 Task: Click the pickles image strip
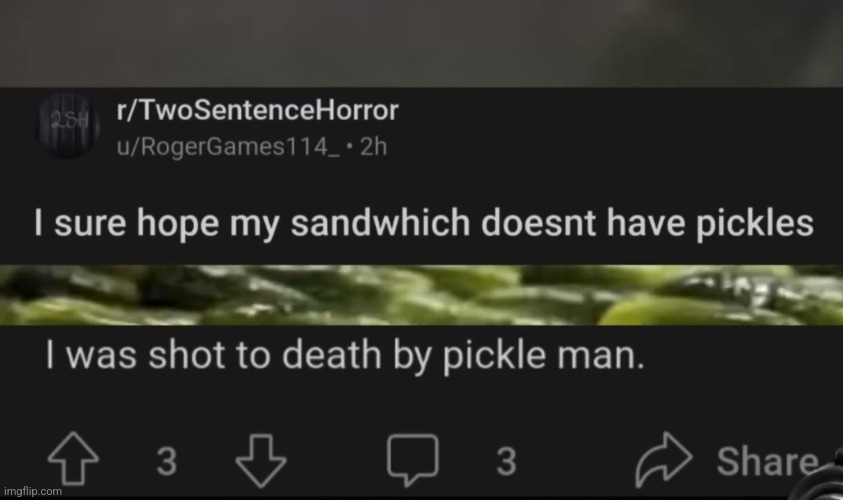click(x=422, y=295)
